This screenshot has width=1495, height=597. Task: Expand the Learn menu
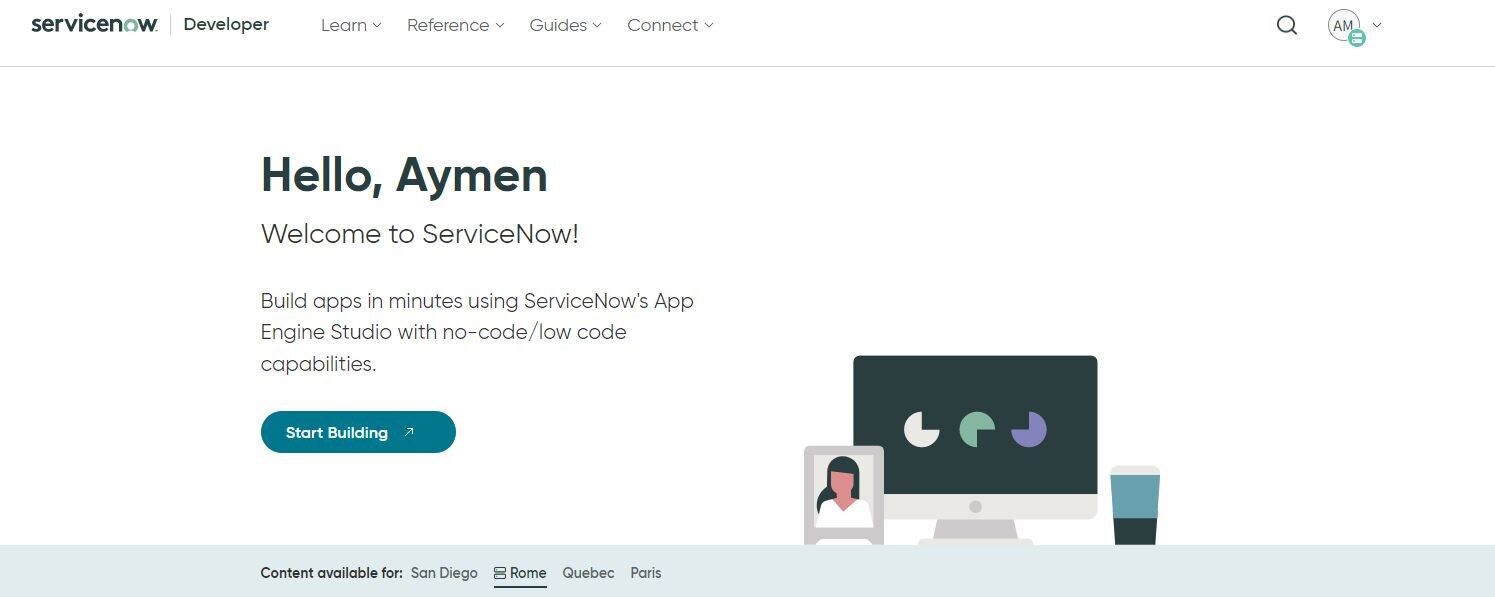point(351,25)
